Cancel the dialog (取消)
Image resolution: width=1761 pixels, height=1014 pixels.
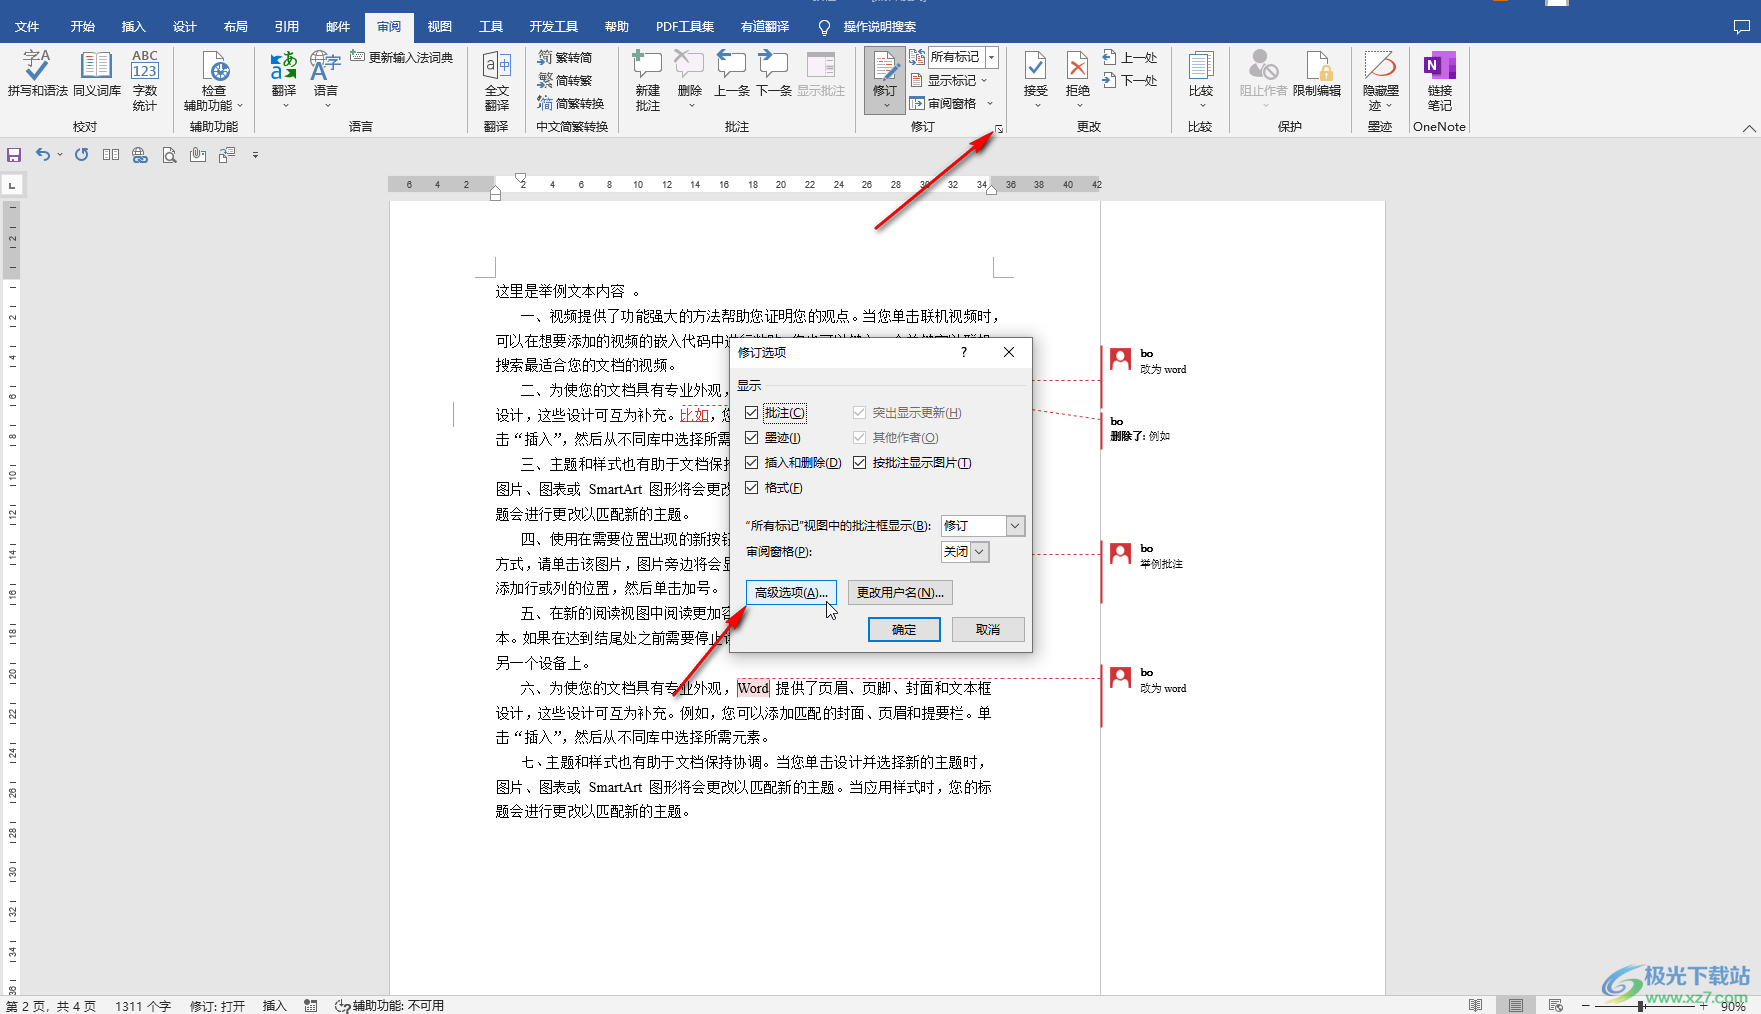(x=988, y=629)
